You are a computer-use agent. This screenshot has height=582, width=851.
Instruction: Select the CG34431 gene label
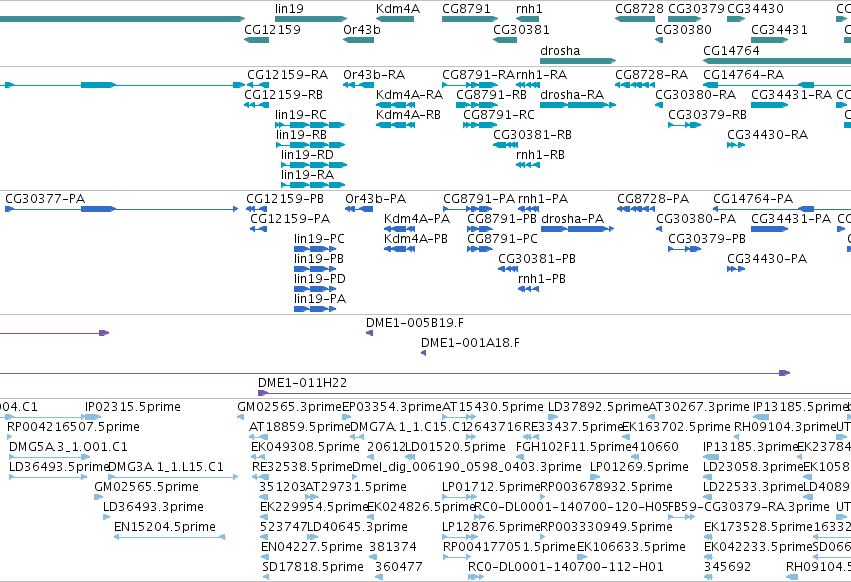(779, 29)
